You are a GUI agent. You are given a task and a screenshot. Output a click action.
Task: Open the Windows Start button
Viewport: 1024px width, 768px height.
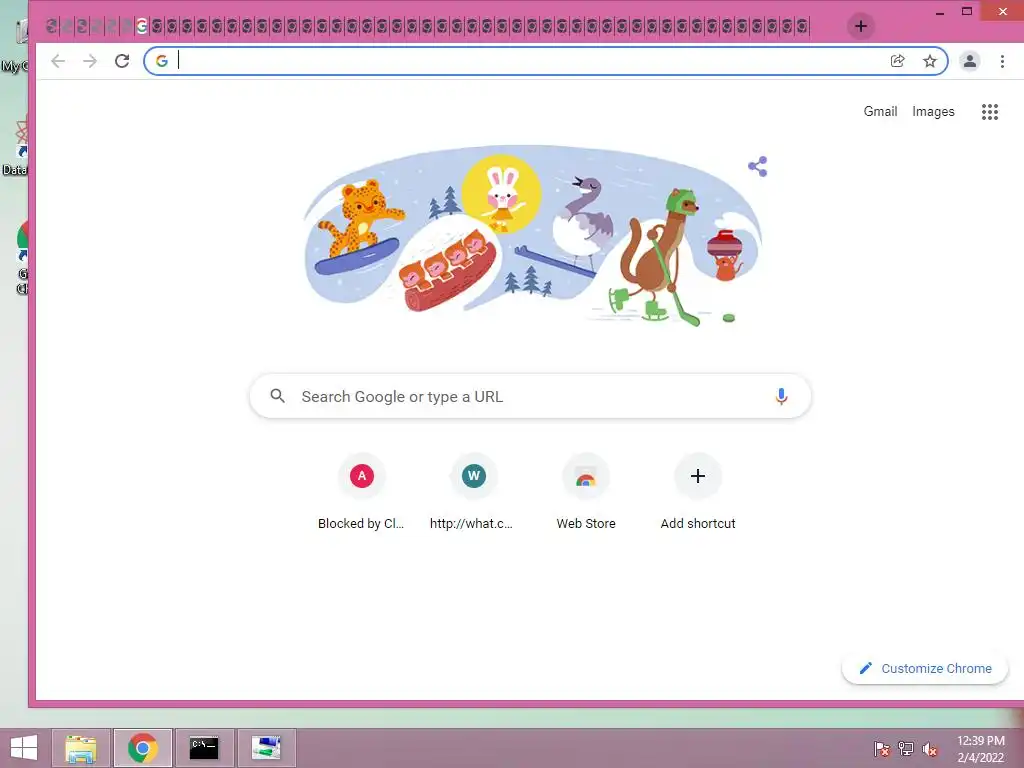(24, 748)
